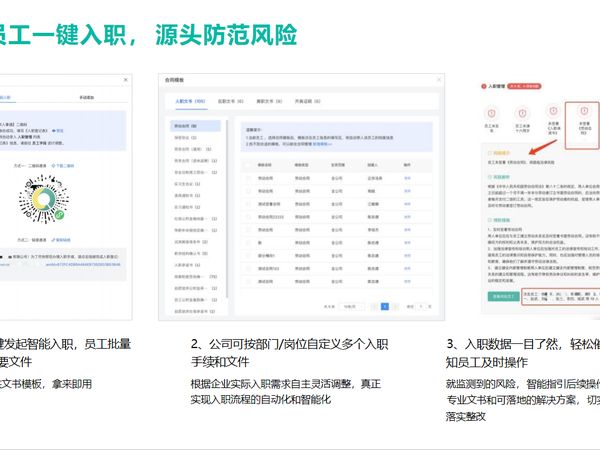Click the 复制链接 copy-link icon
The height and width of the screenshot is (450, 600).
tap(61, 240)
